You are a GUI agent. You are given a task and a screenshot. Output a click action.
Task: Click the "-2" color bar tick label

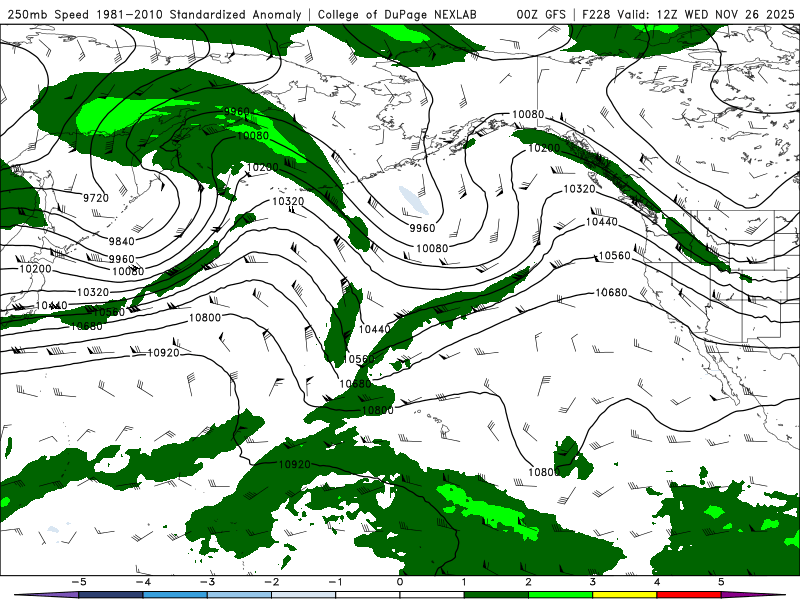click(x=271, y=582)
